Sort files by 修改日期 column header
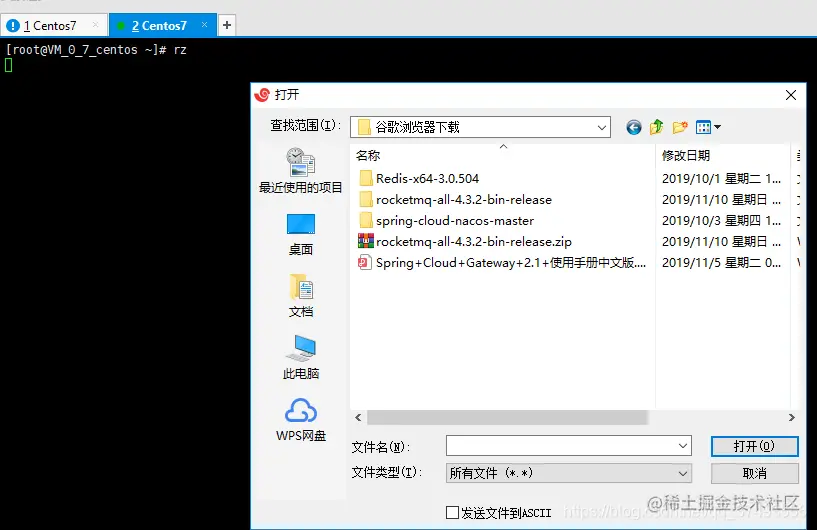This screenshot has height=530, width=817. (x=723, y=155)
